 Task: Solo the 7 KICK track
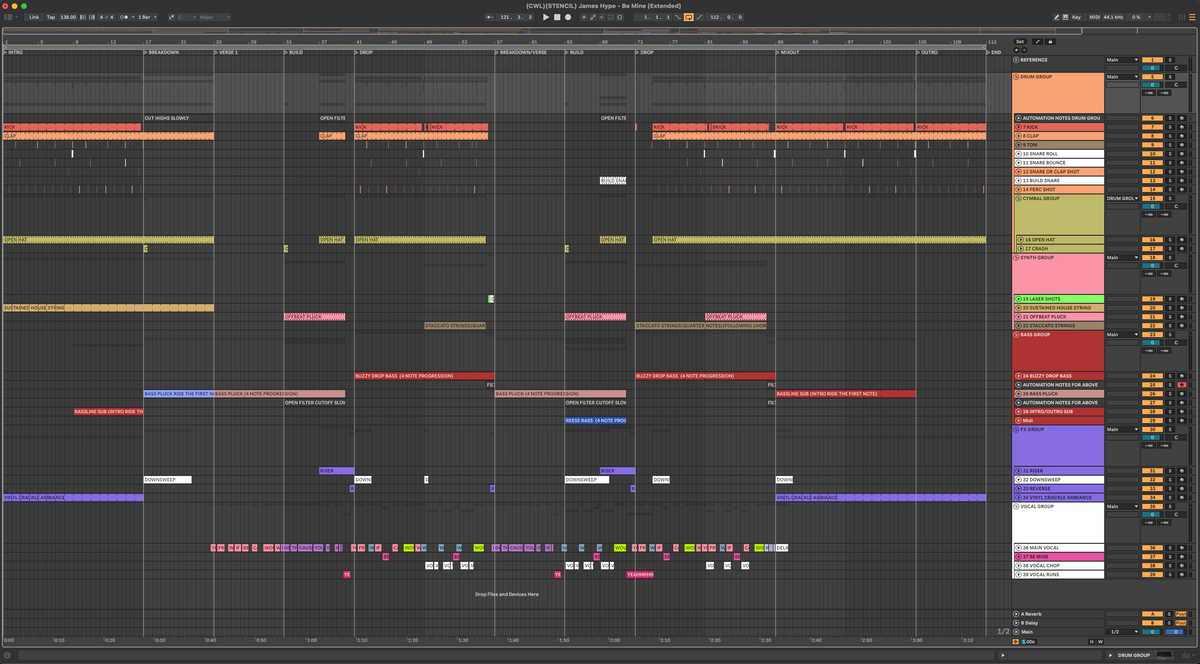pyautogui.click(x=1170, y=126)
